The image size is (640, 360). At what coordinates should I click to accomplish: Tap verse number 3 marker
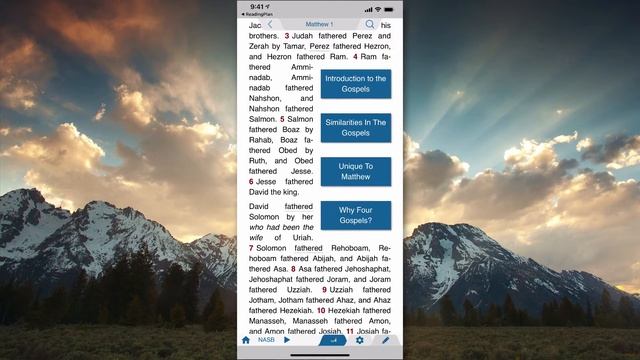[287, 36]
